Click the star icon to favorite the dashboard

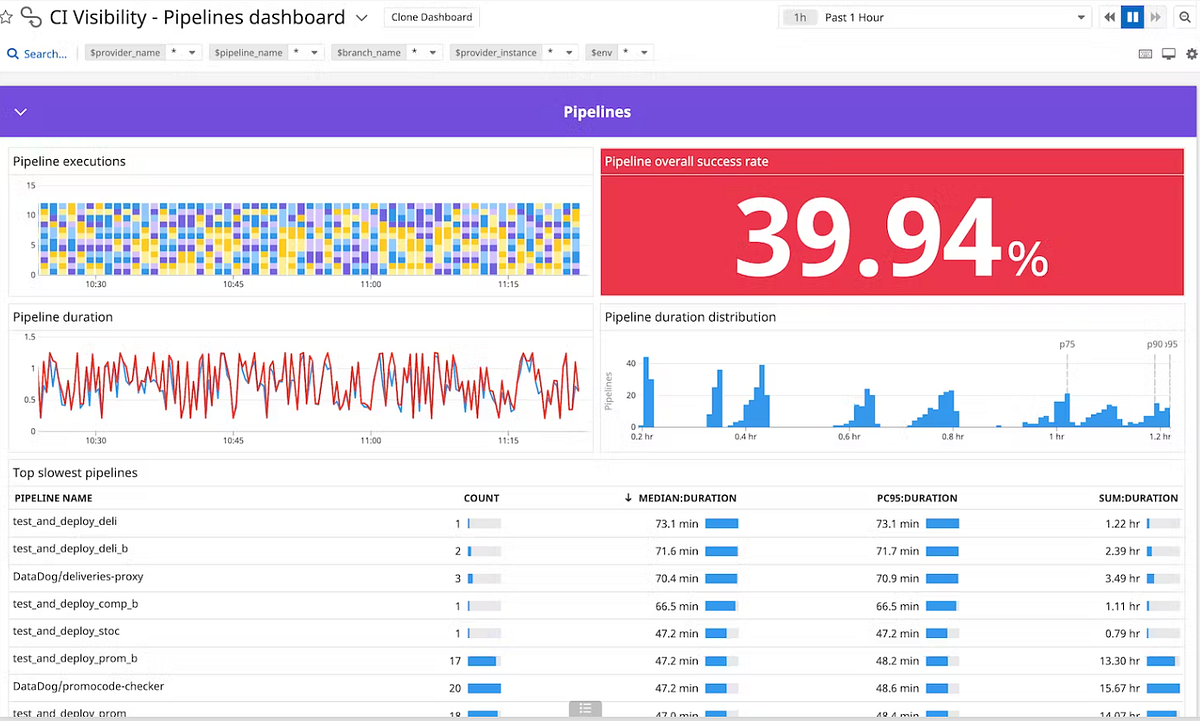pyautogui.click(x=8, y=17)
